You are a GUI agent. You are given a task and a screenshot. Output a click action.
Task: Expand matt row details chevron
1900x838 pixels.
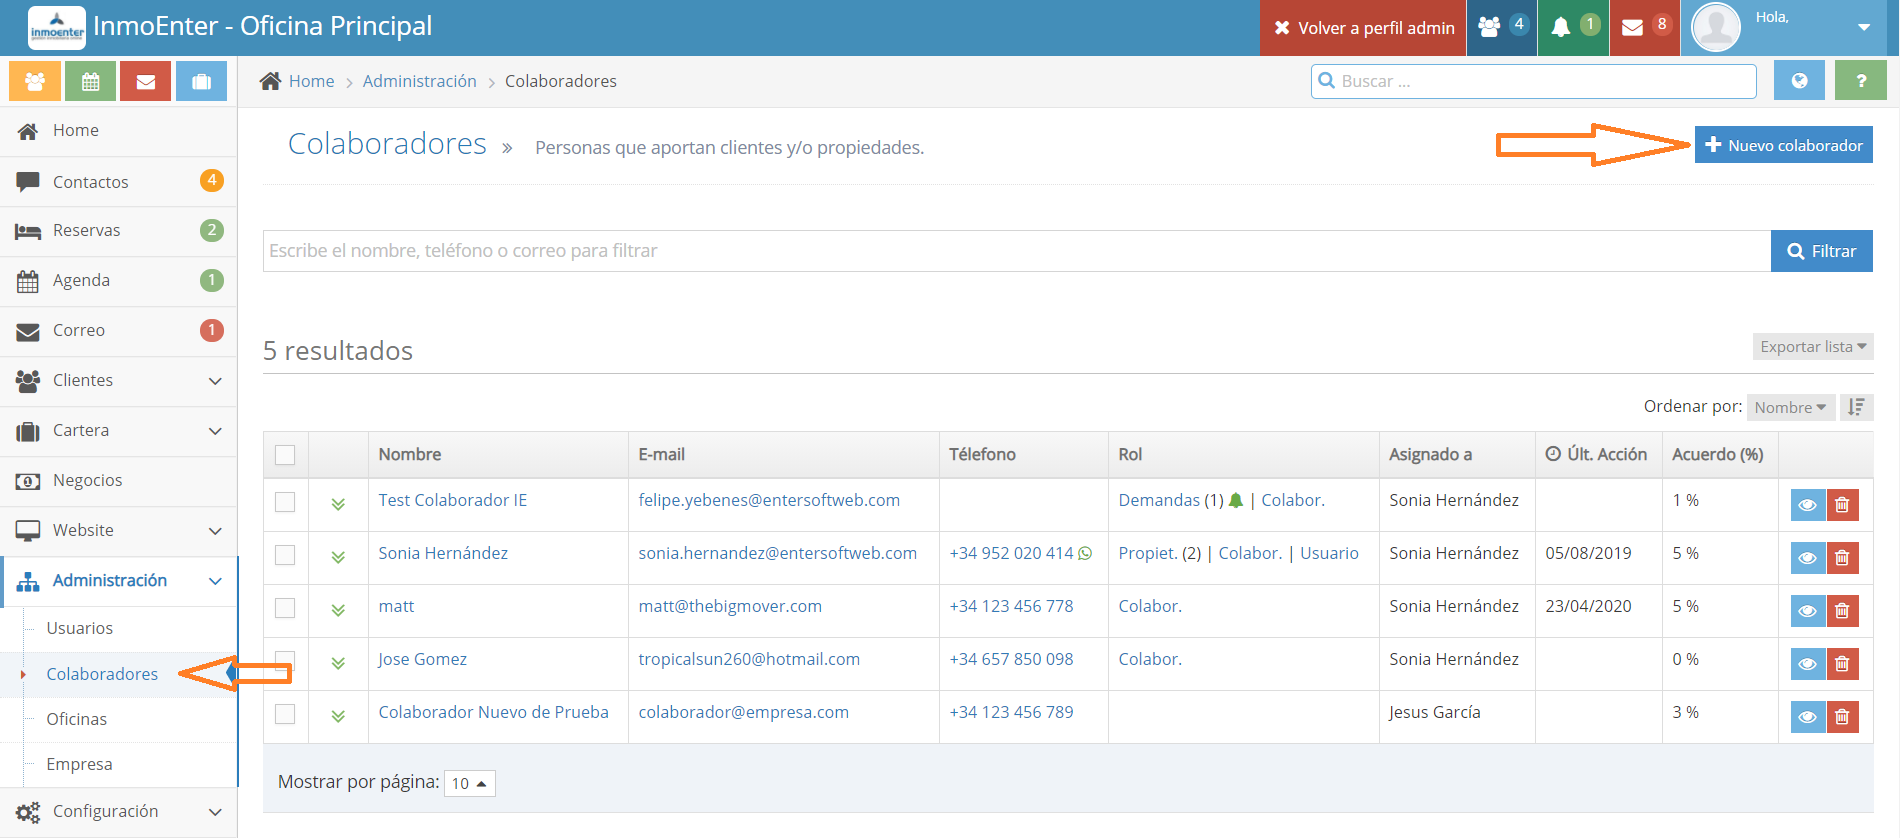338,610
